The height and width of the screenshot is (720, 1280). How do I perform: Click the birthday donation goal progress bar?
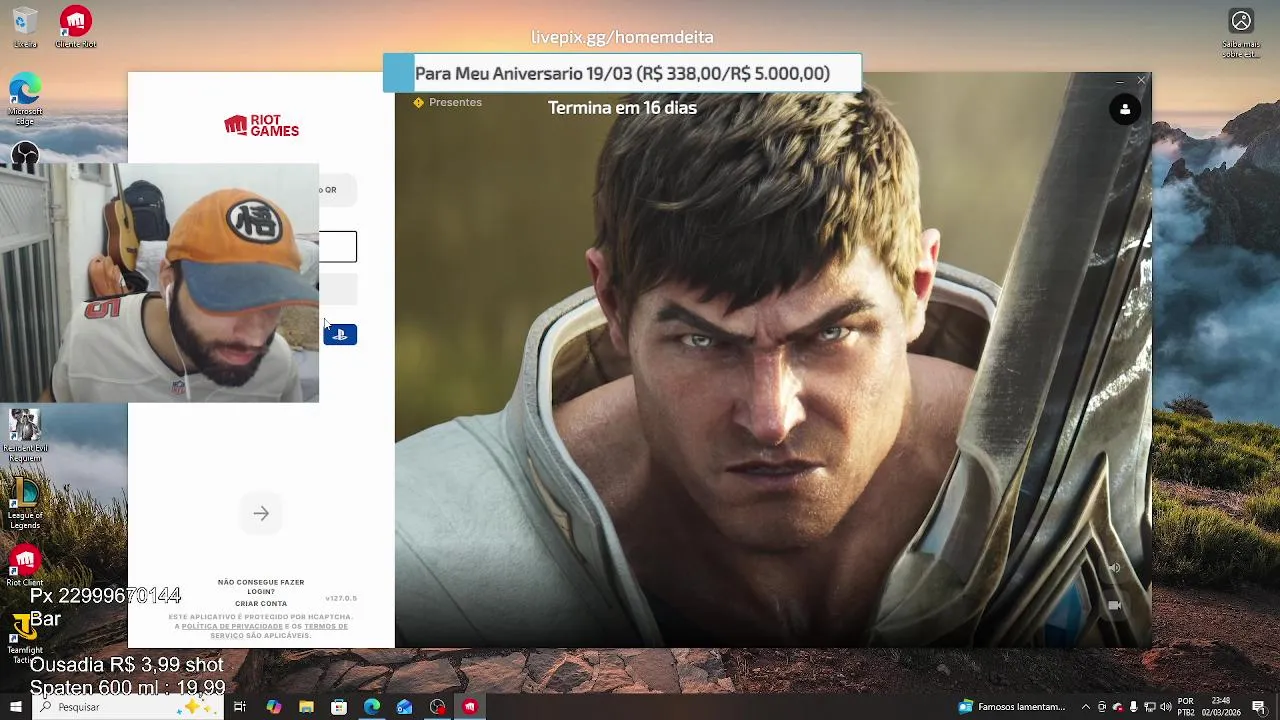click(x=622, y=73)
